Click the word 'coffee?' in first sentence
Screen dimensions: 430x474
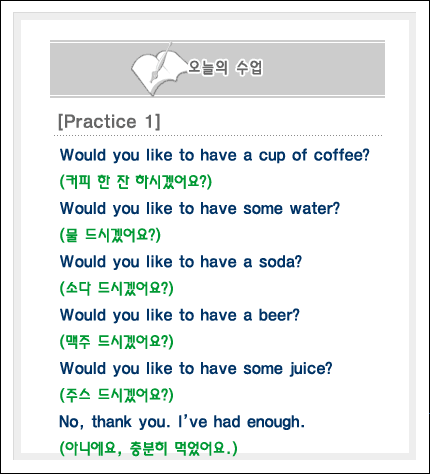[342, 155]
